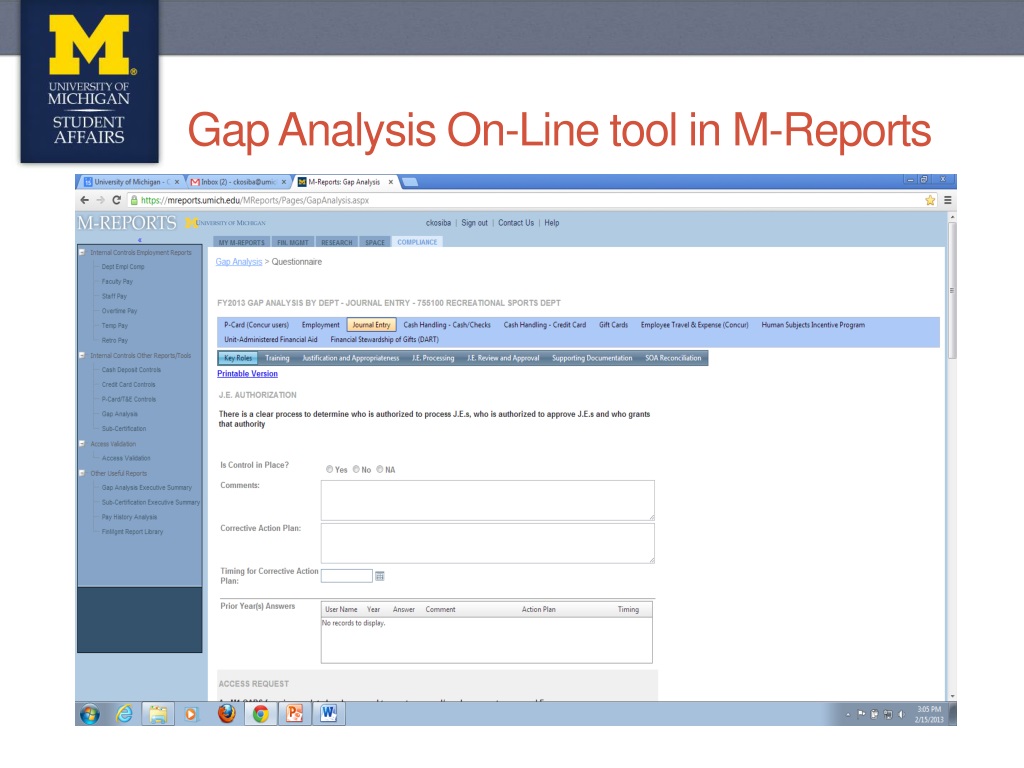This screenshot has width=1024, height=768.
Task: Open the Contact Us link
Action: tap(516, 223)
